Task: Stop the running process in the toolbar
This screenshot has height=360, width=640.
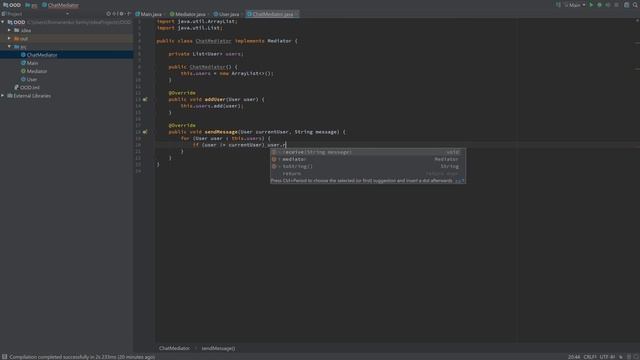Action: (x=616, y=5)
